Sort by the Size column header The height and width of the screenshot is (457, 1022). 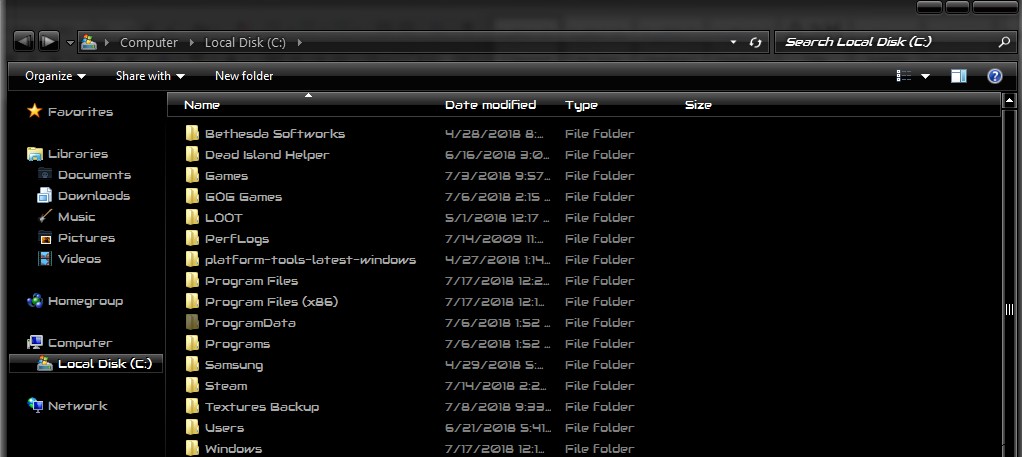point(698,105)
